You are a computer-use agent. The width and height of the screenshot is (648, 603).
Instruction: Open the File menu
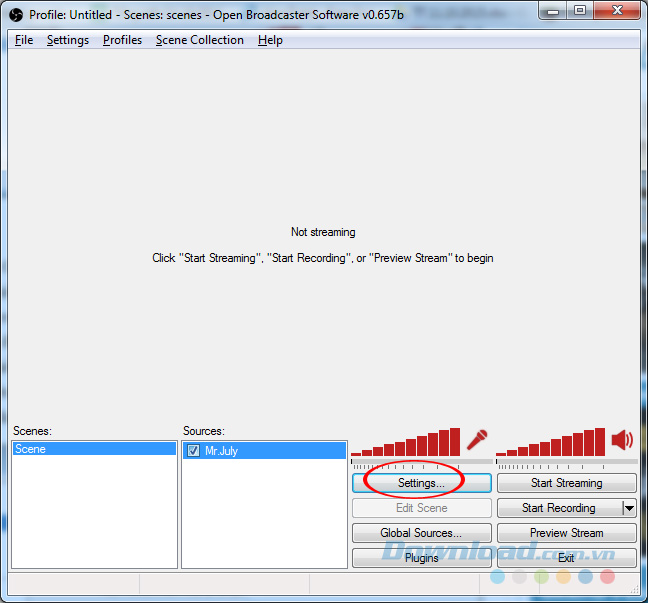(24, 40)
